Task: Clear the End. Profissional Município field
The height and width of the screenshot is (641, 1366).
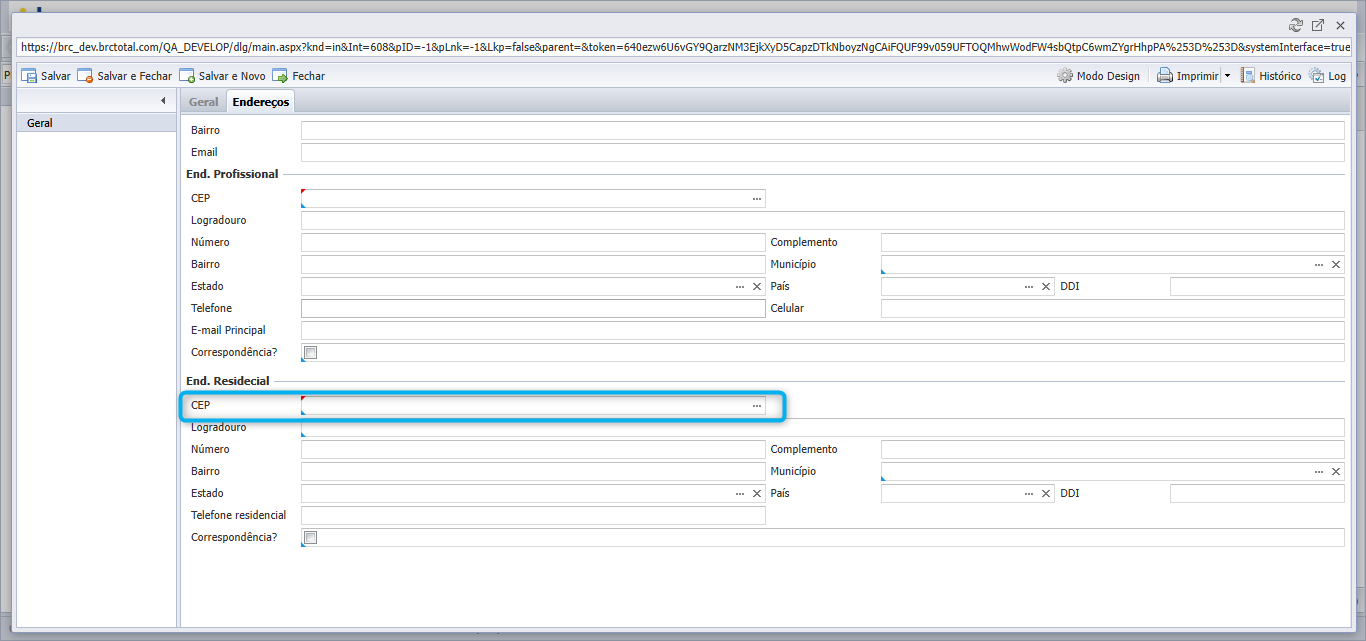Action: pos(1336,264)
